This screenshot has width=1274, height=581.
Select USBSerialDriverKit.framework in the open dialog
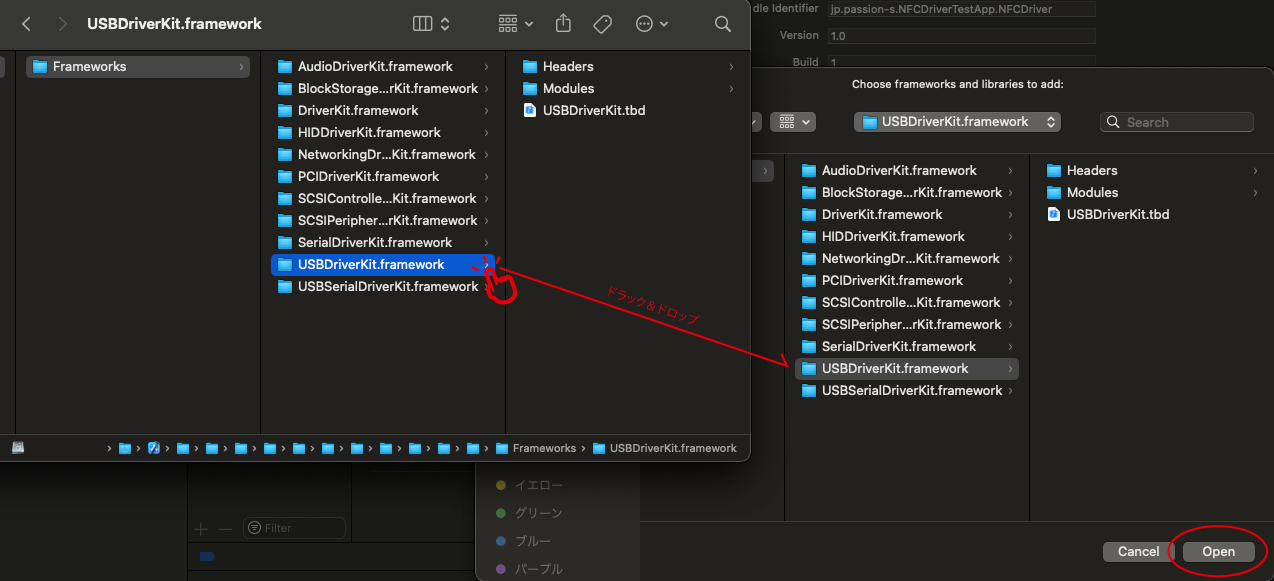[911, 390]
